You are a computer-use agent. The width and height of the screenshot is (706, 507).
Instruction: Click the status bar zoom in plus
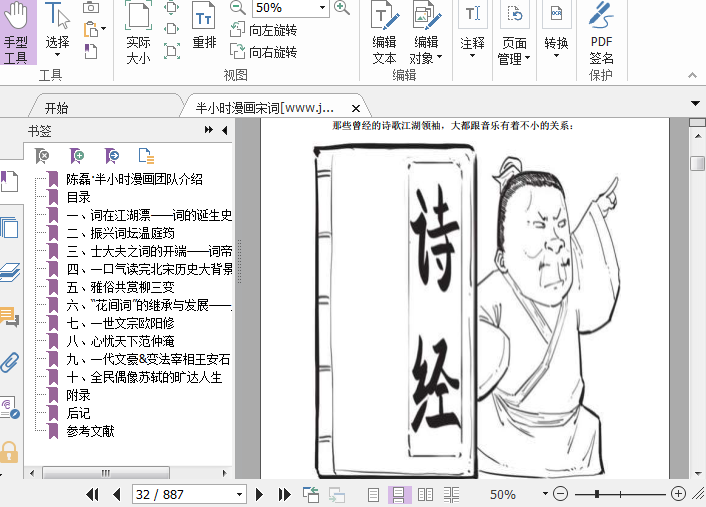point(678,494)
